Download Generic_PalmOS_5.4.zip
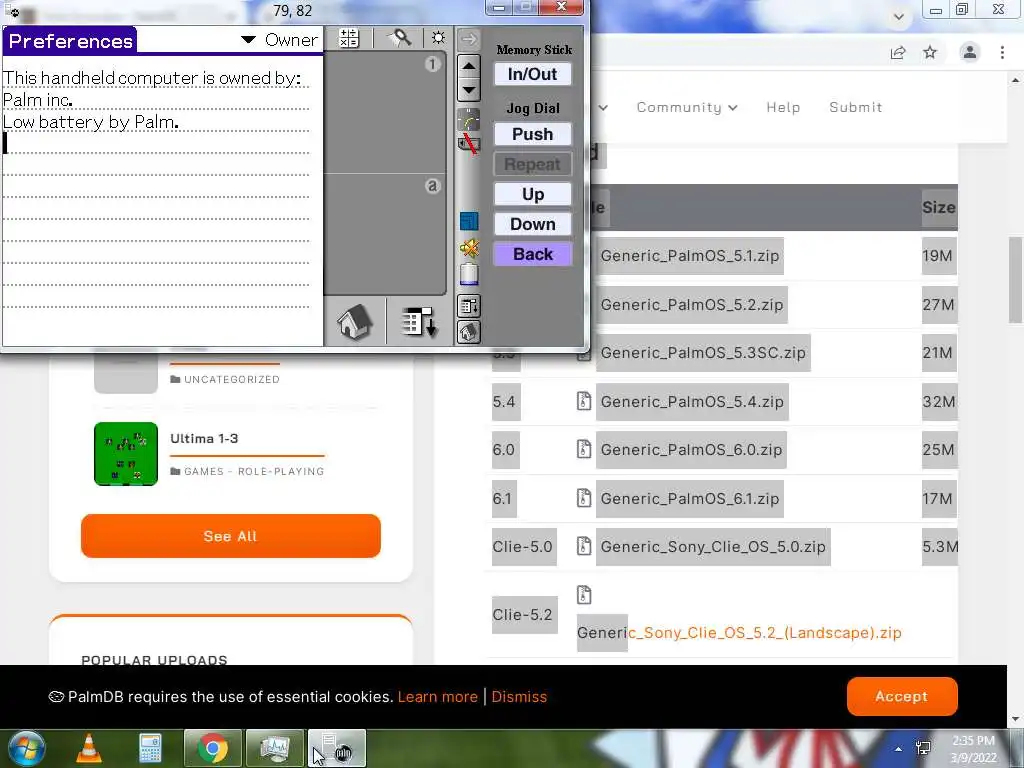This screenshot has height=768, width=1024. (692, 401)
